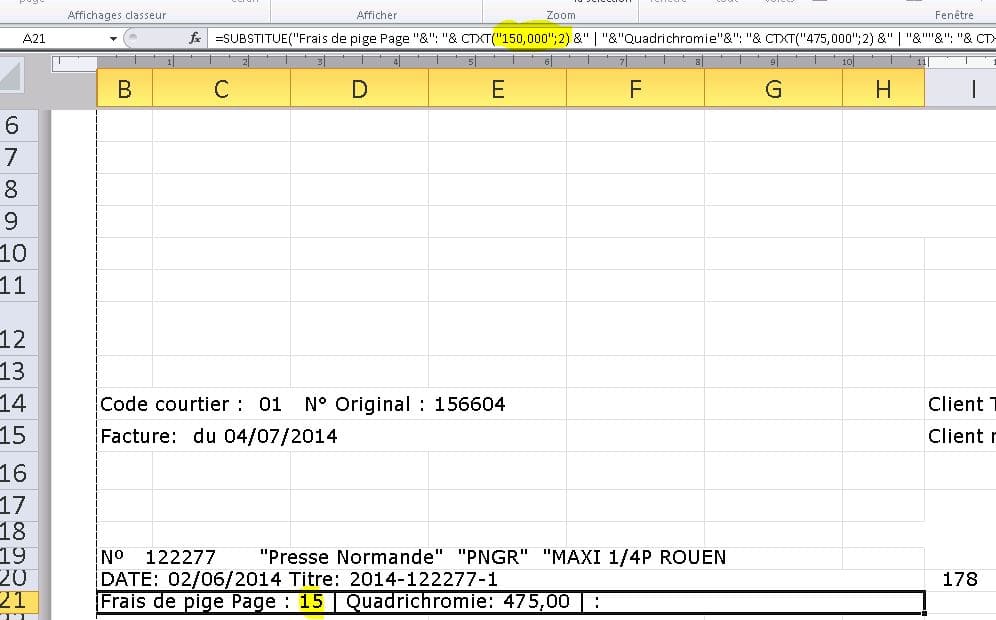Screen dimensions: 996x620
Task: Click the cell containing 178
Action: (960, 579)
